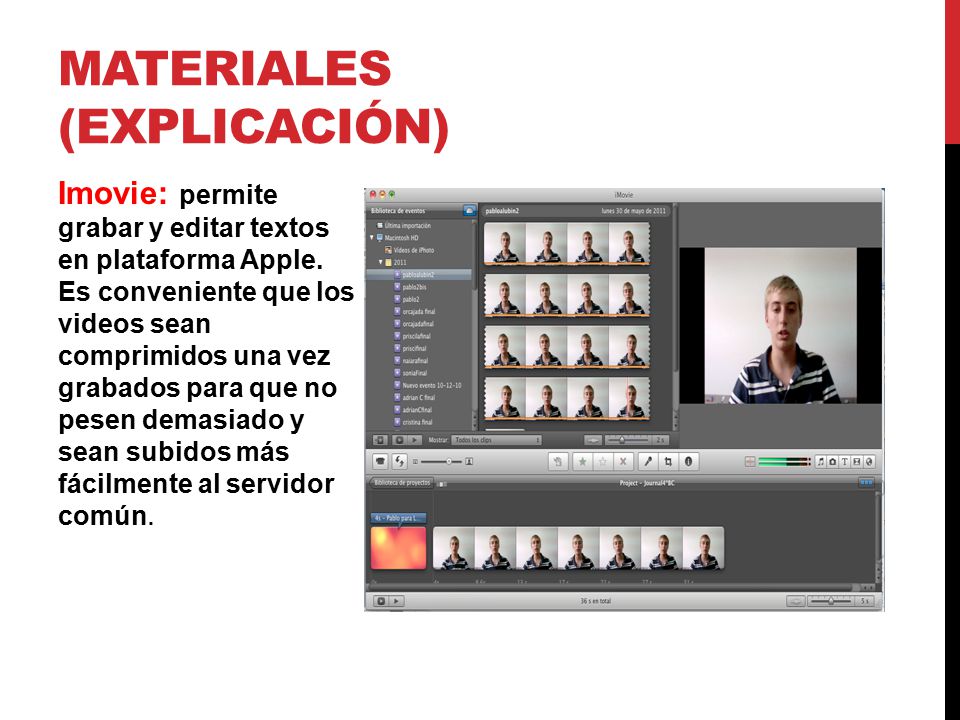Play the project from bottom bar
Viewport: 960px width, 720px height.
click(x=396, y=601)
